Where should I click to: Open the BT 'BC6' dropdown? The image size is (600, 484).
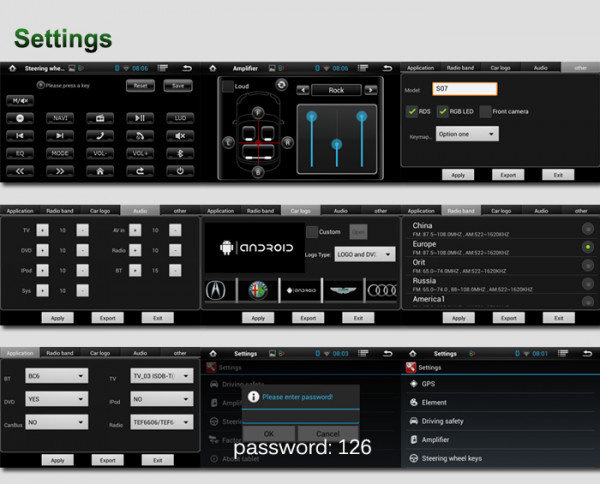coord(56,376)
